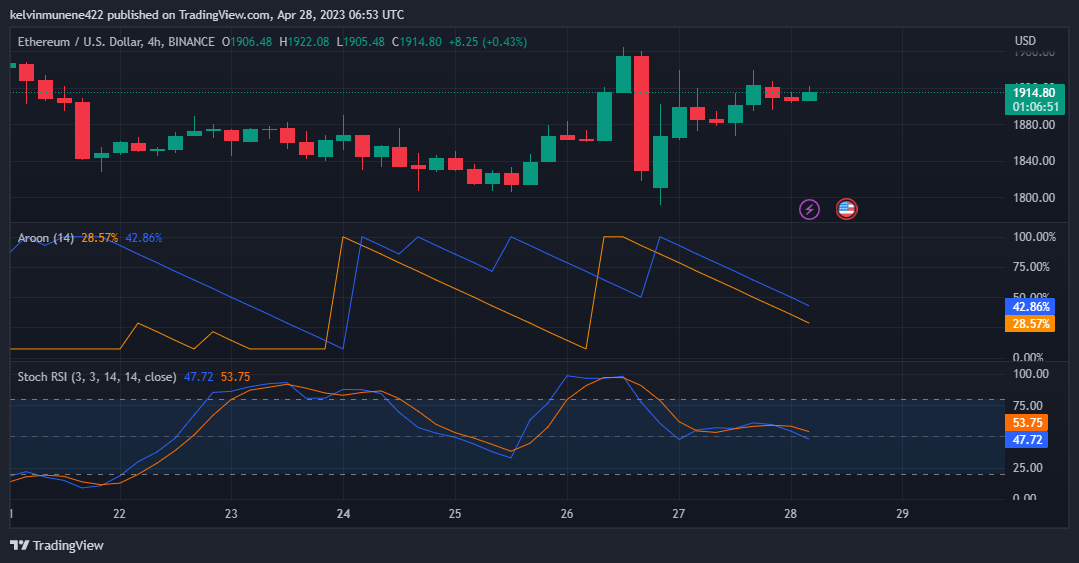Click the blue 47.72 Stoch RSI legend value
1079x563 pixels.
coord(198,377)
